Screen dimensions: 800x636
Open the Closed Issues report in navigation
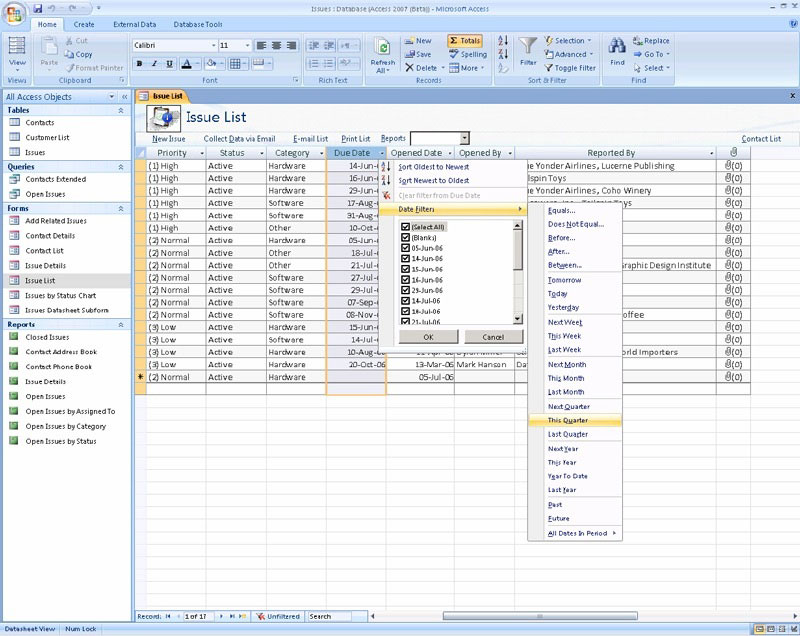point(46,338)
